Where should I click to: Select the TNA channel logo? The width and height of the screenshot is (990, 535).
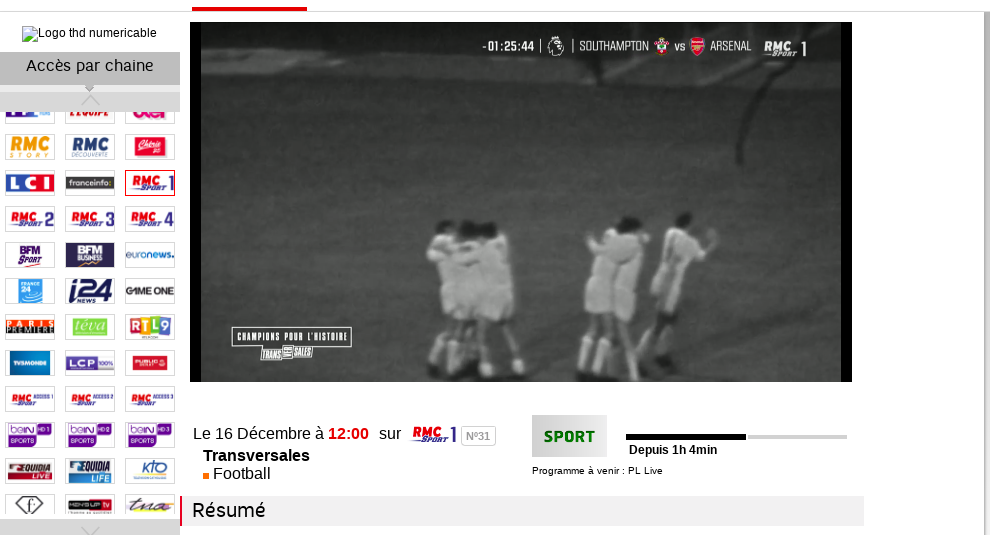coord(150,505)
